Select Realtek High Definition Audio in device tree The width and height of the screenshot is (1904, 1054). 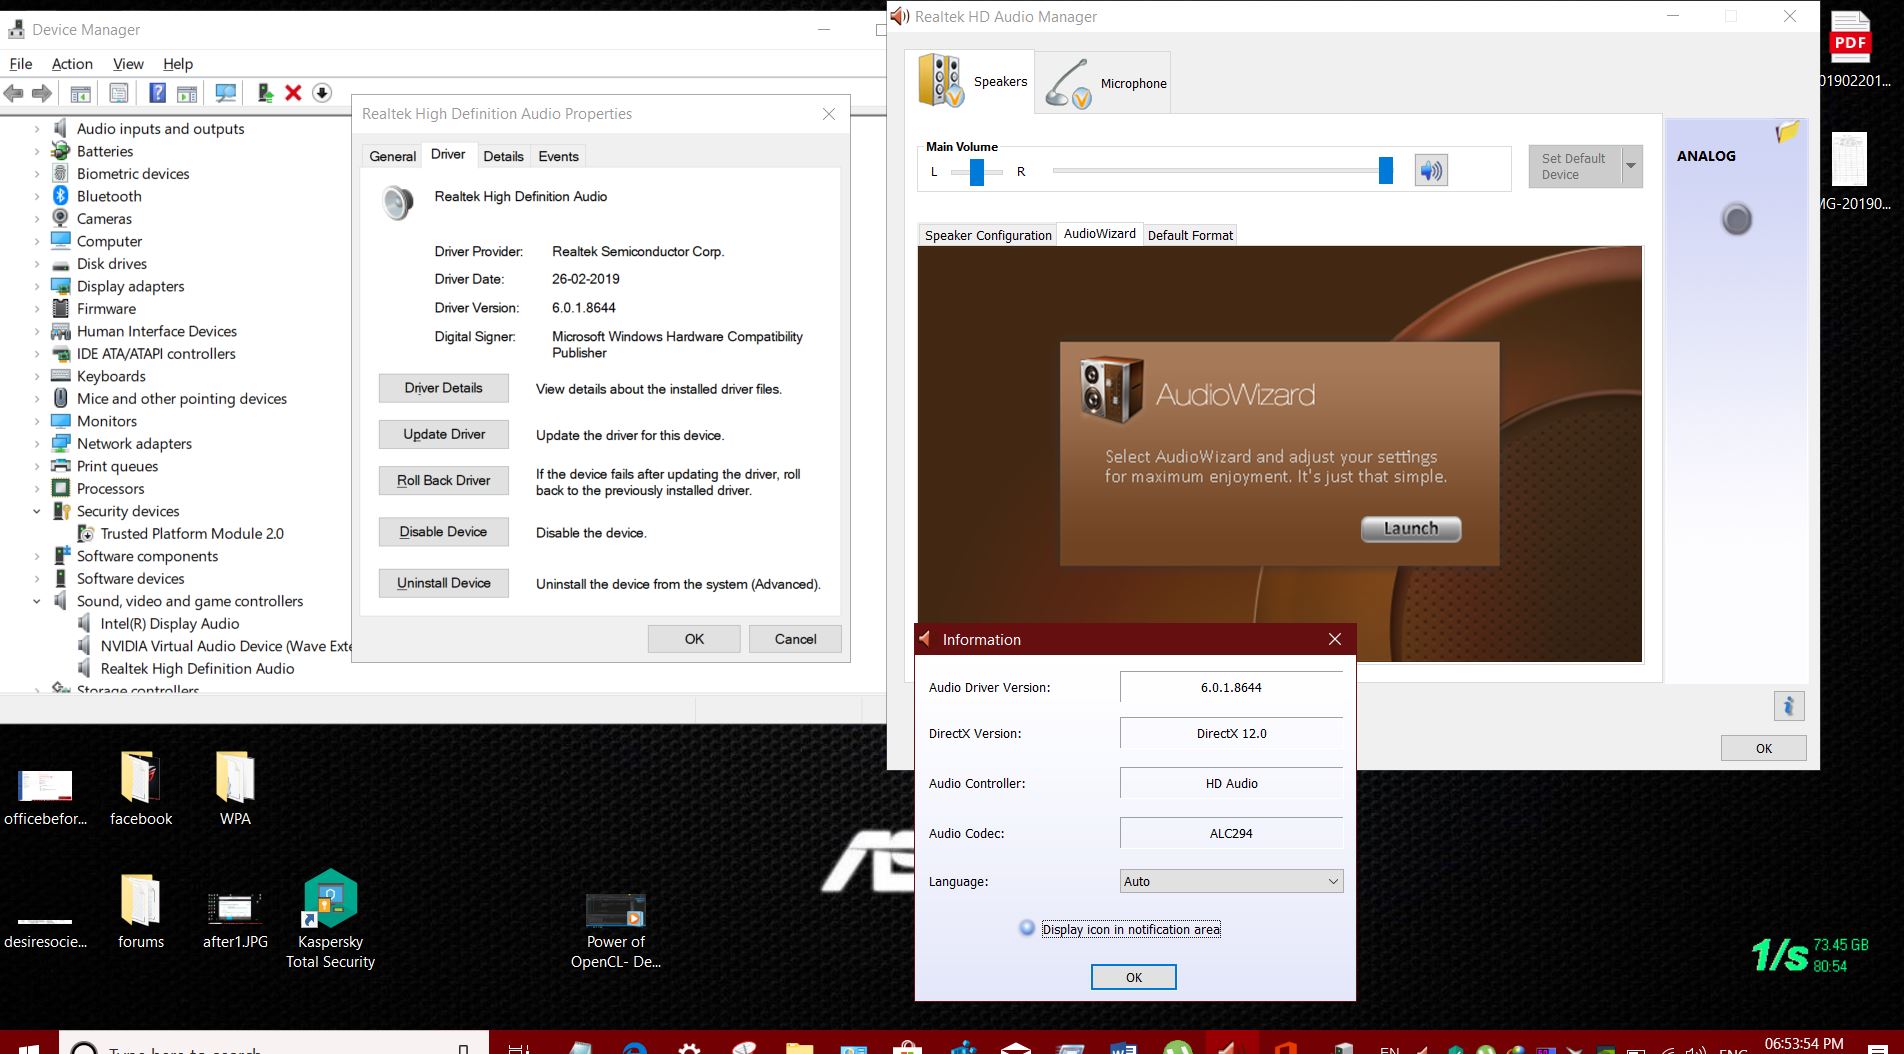(x=197, y=669)
